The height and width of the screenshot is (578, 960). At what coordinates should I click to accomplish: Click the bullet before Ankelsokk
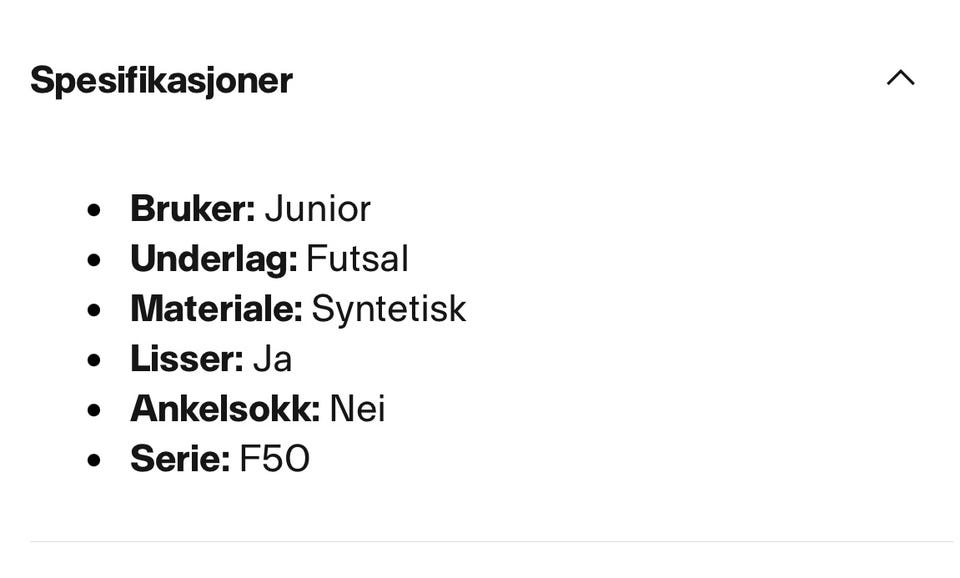[94, 410]
